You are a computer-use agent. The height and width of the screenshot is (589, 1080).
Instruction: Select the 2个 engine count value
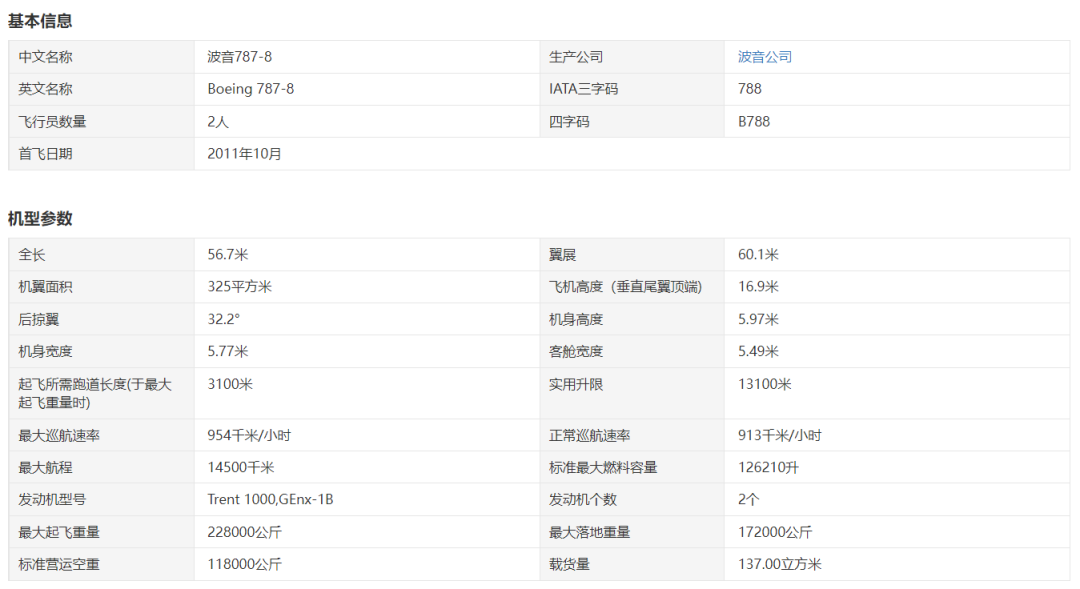click(x=748, y=499)
